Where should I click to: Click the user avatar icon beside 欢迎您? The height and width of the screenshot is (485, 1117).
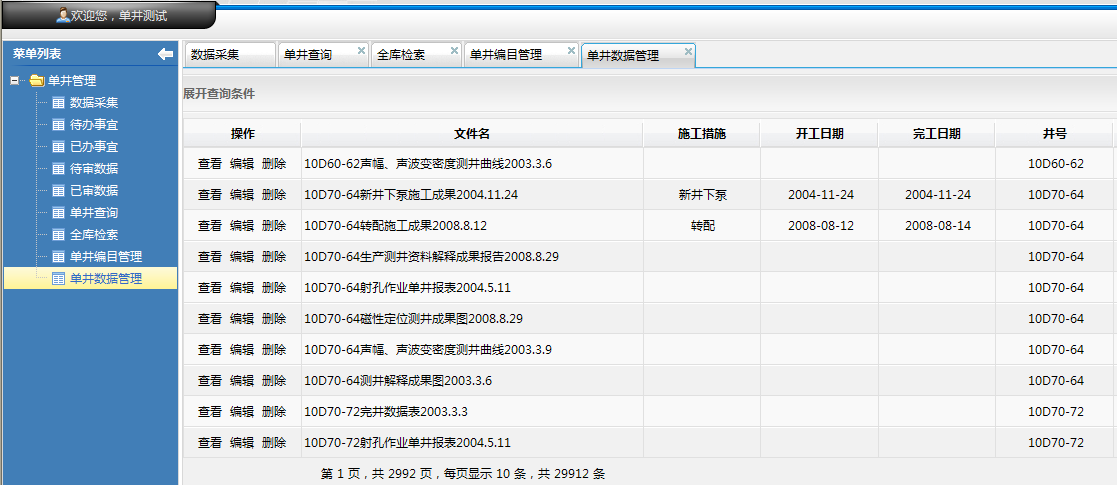click(62, 15)
